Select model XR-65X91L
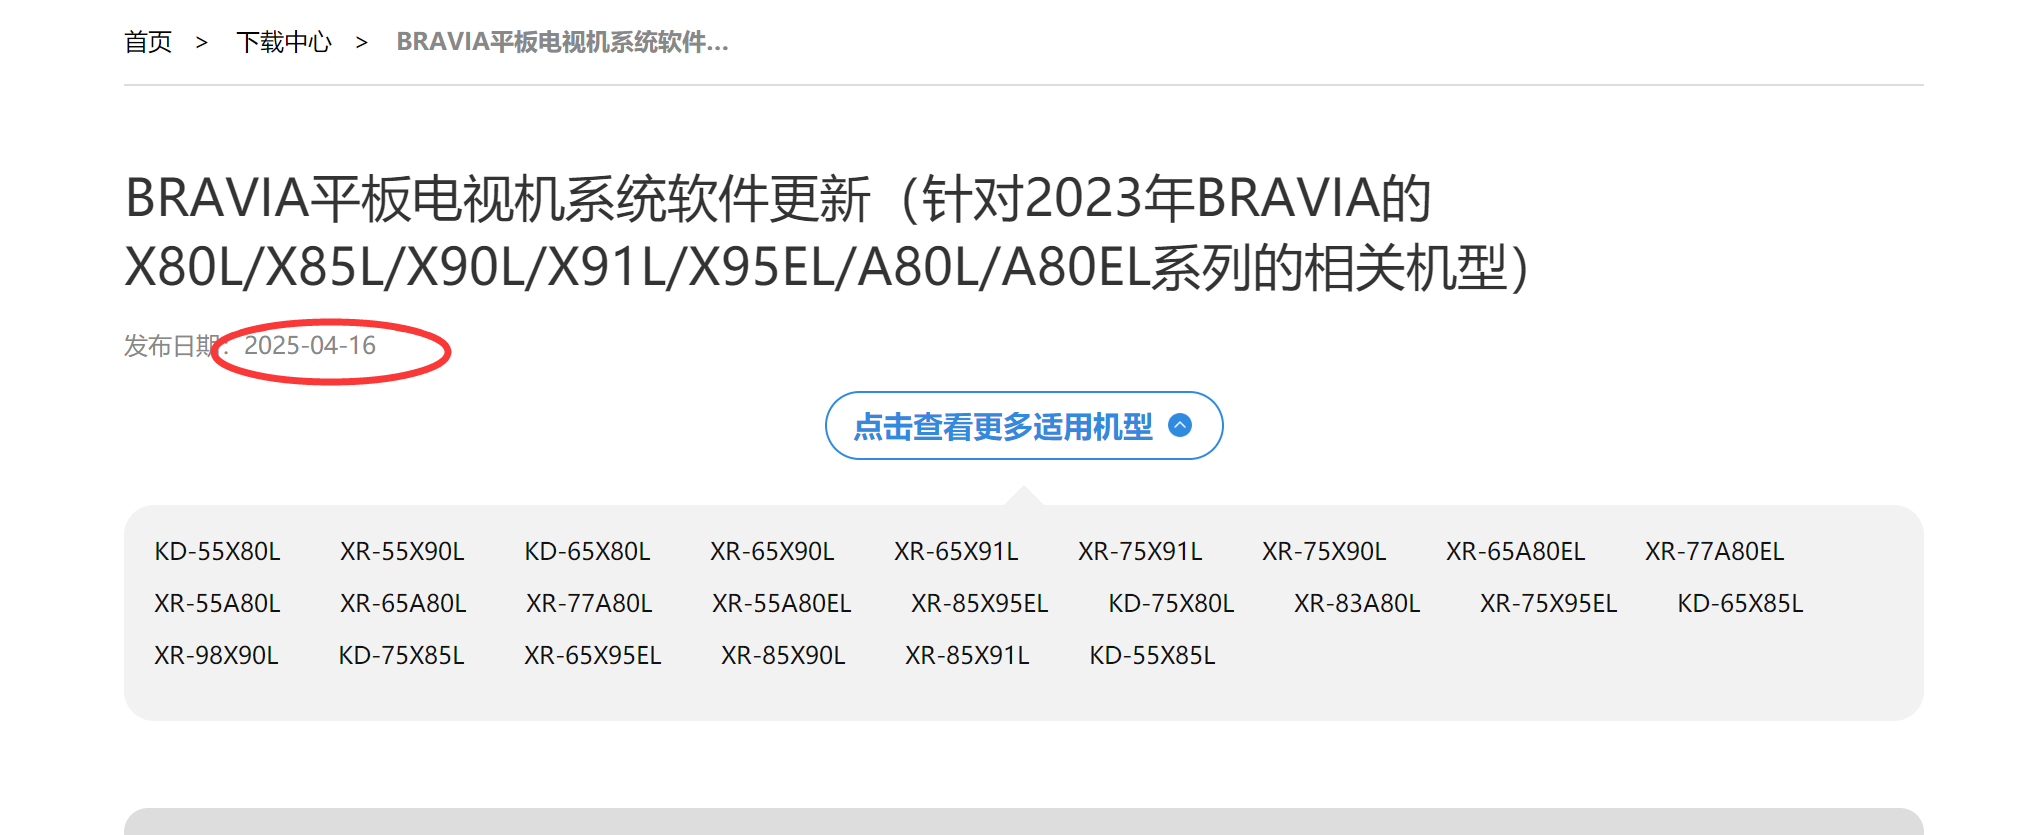 click(956, 552)
